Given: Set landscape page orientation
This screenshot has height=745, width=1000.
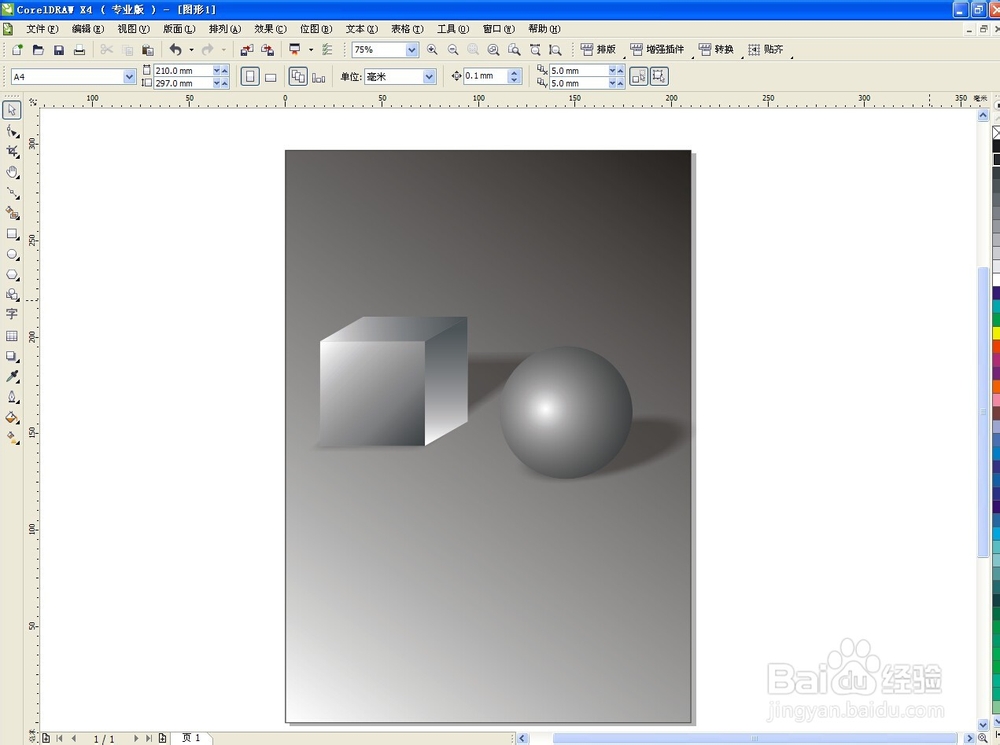Looking at the screenshot, I should [x=271, y=77].
